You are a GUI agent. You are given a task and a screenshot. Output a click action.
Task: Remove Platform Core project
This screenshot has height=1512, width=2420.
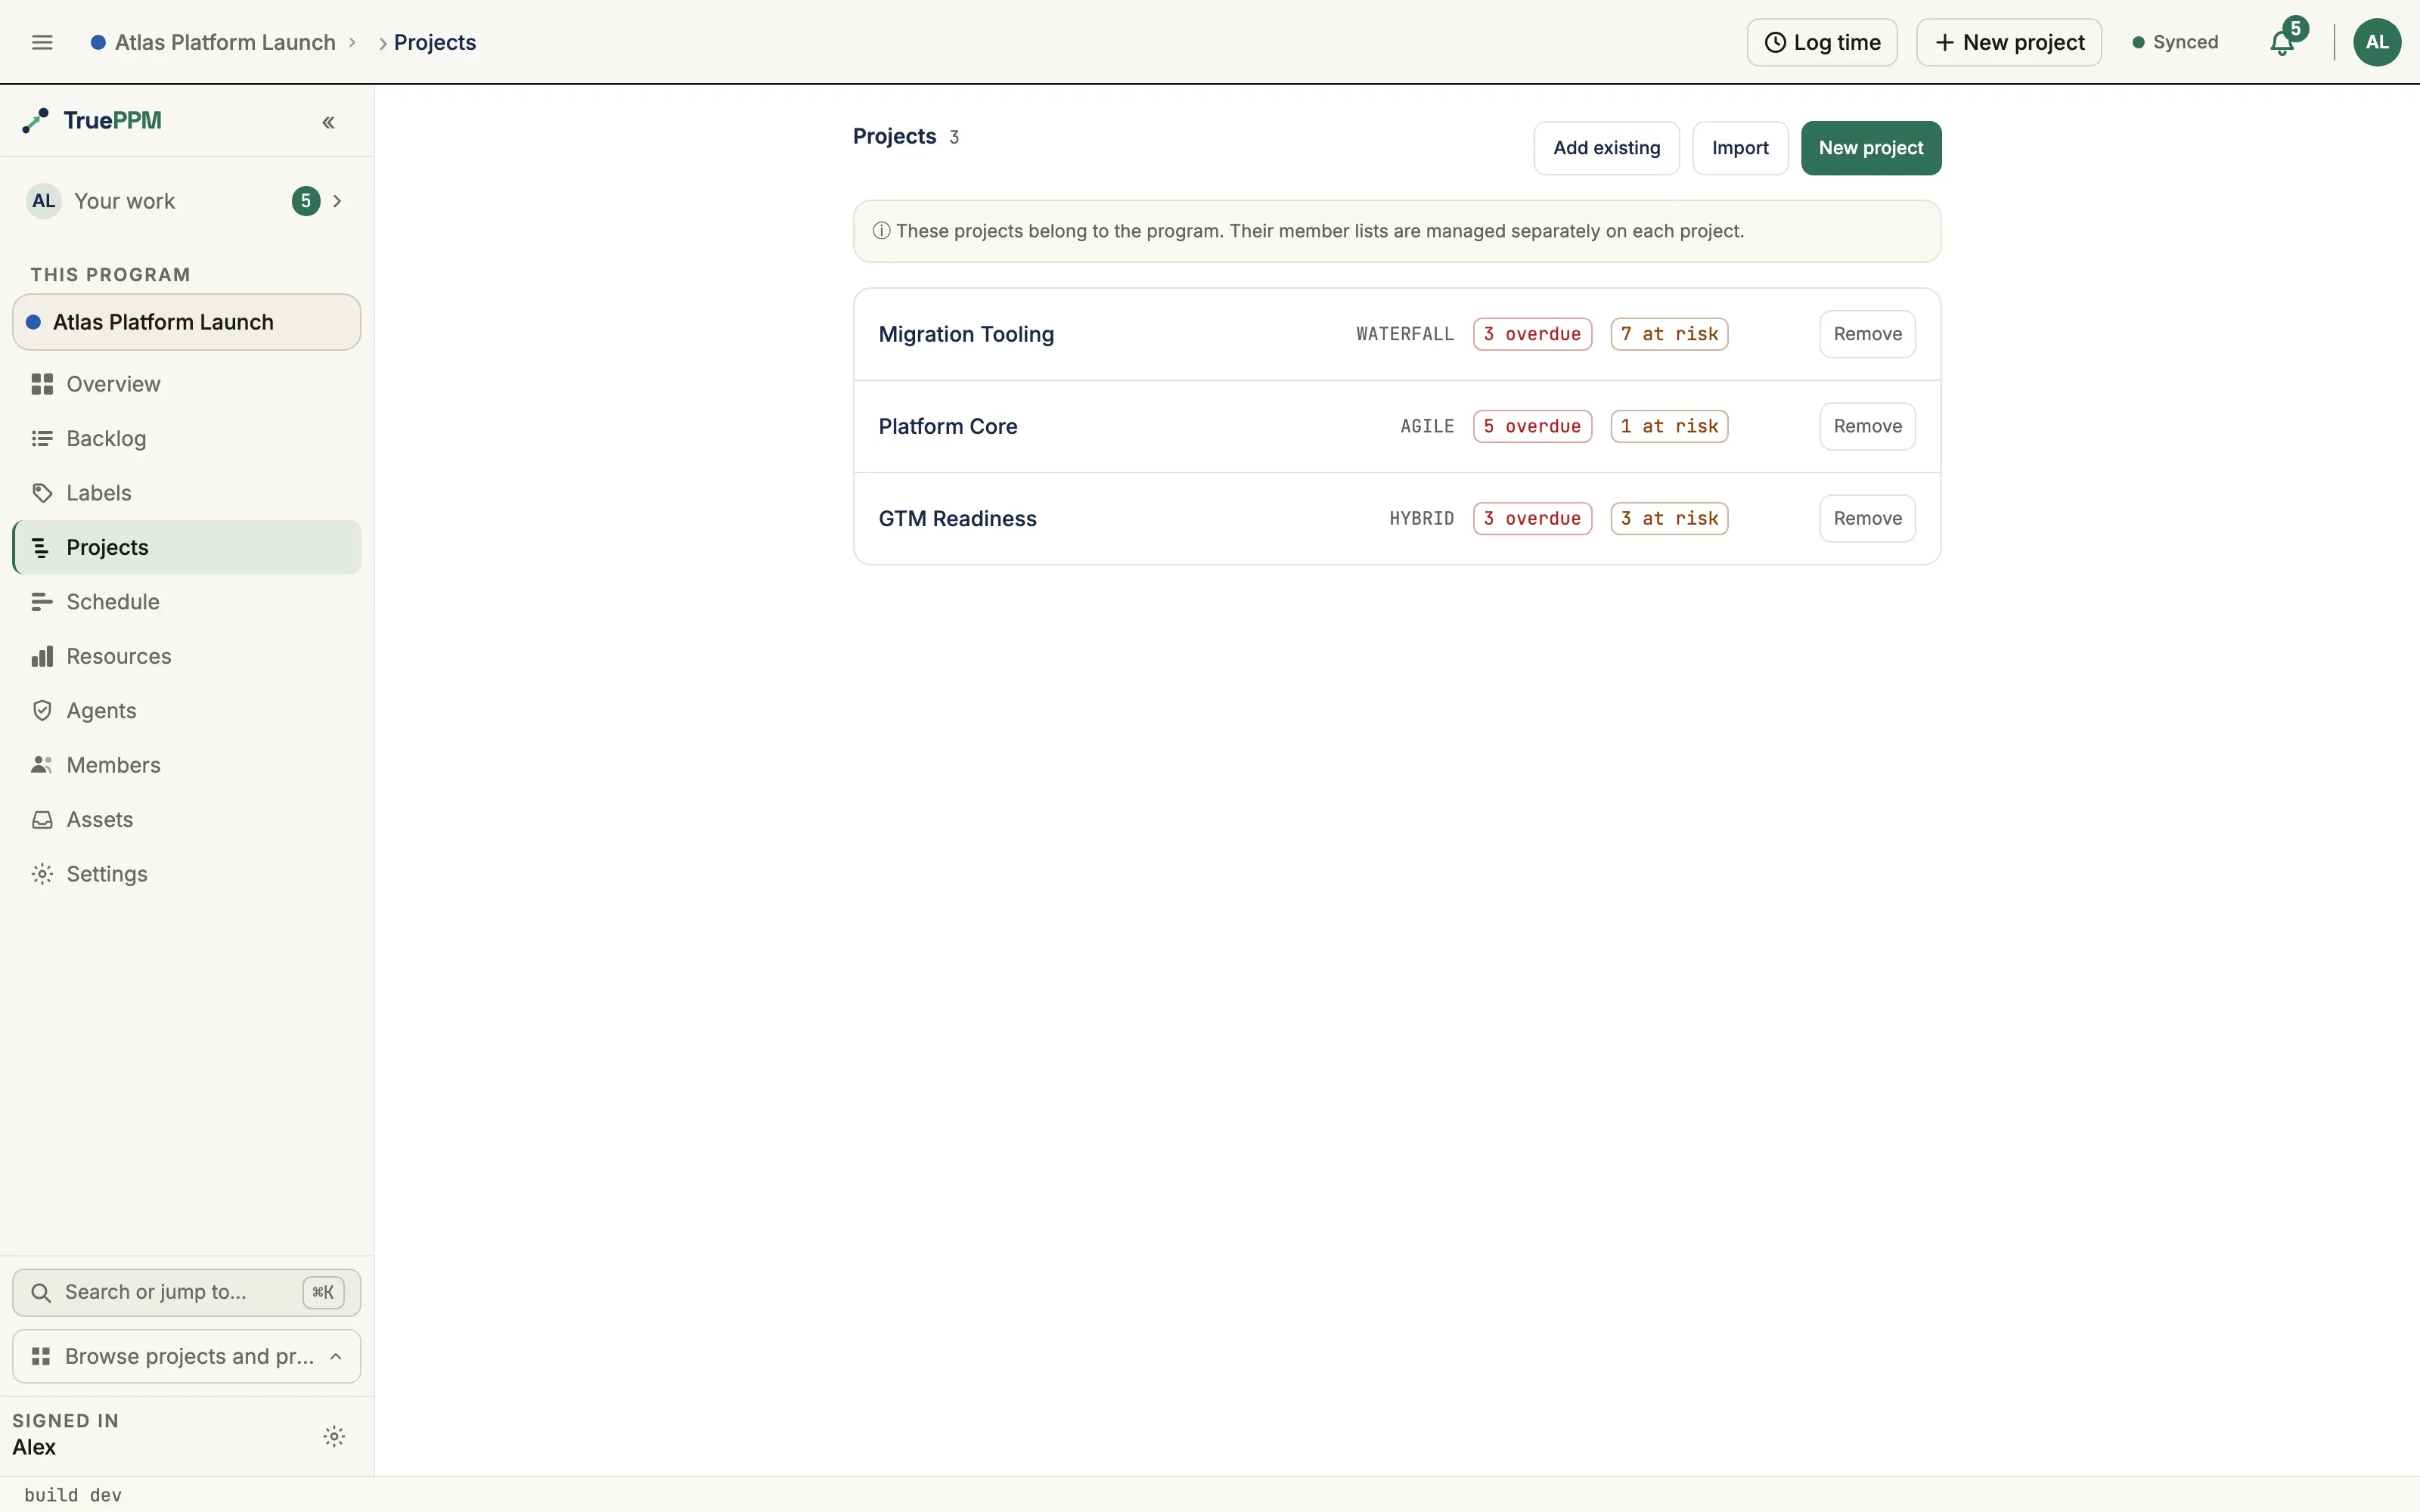coord(1867,426)
